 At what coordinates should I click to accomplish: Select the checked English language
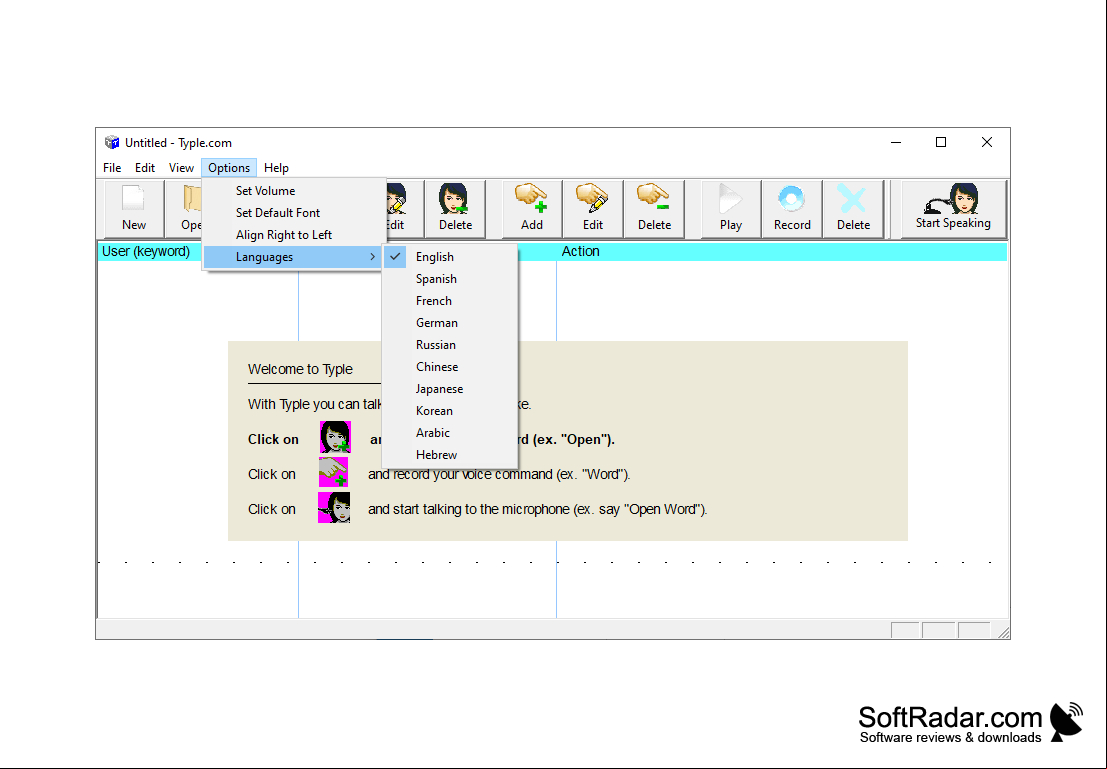point(450,257)
